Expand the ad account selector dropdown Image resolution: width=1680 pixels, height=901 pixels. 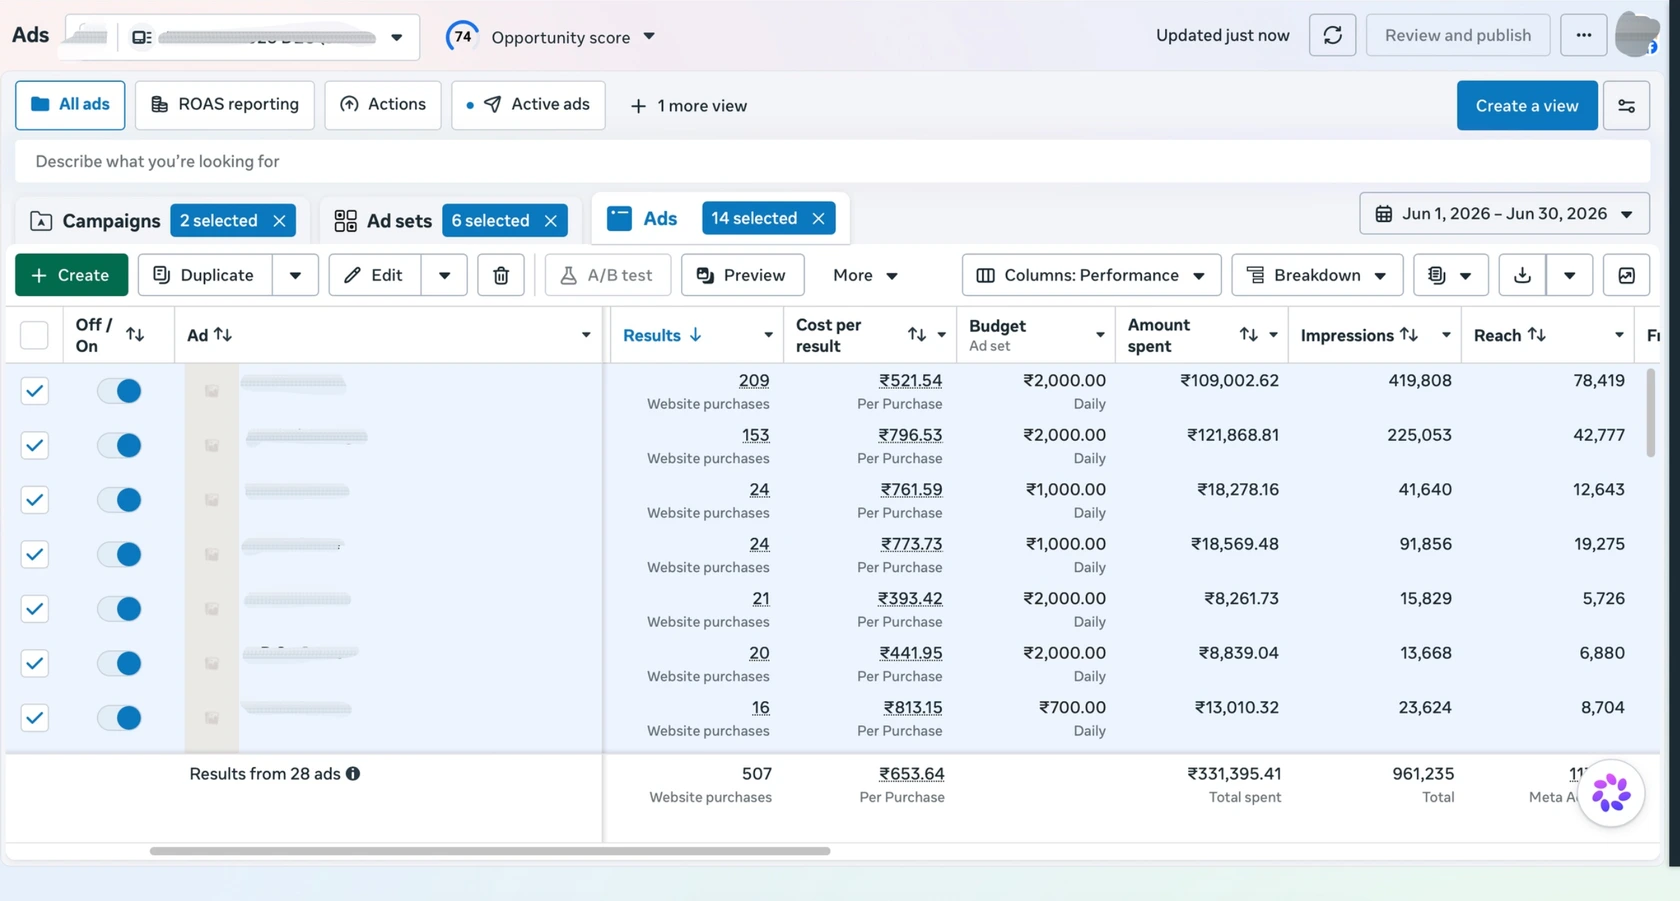point(396,37)
